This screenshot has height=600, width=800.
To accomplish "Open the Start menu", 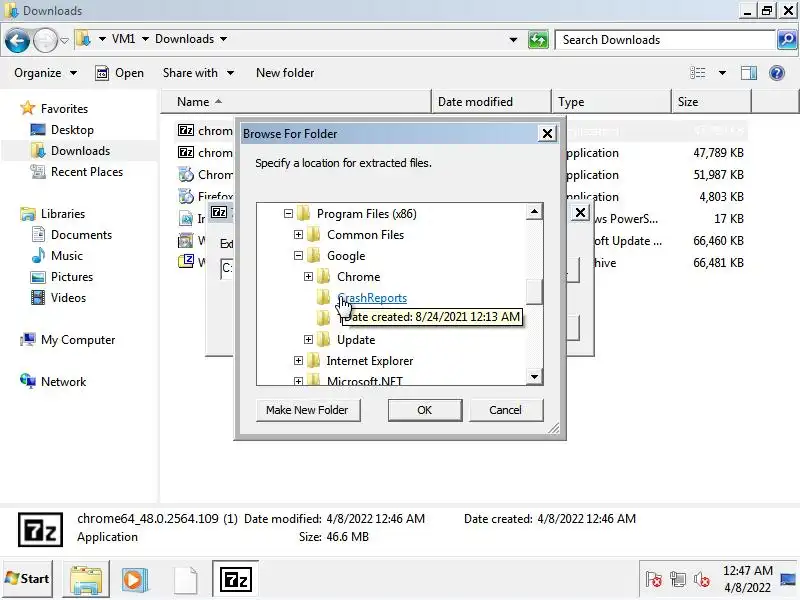I will [28, 579].
